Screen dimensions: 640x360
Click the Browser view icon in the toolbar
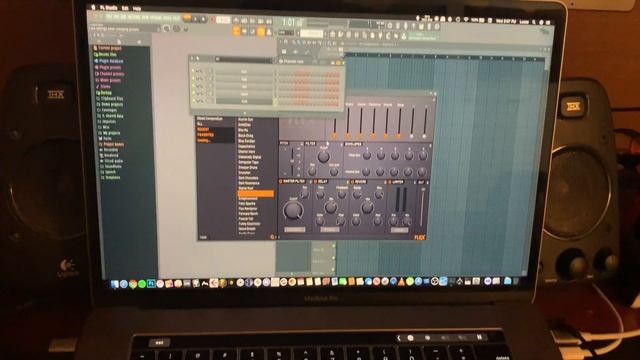269,33
